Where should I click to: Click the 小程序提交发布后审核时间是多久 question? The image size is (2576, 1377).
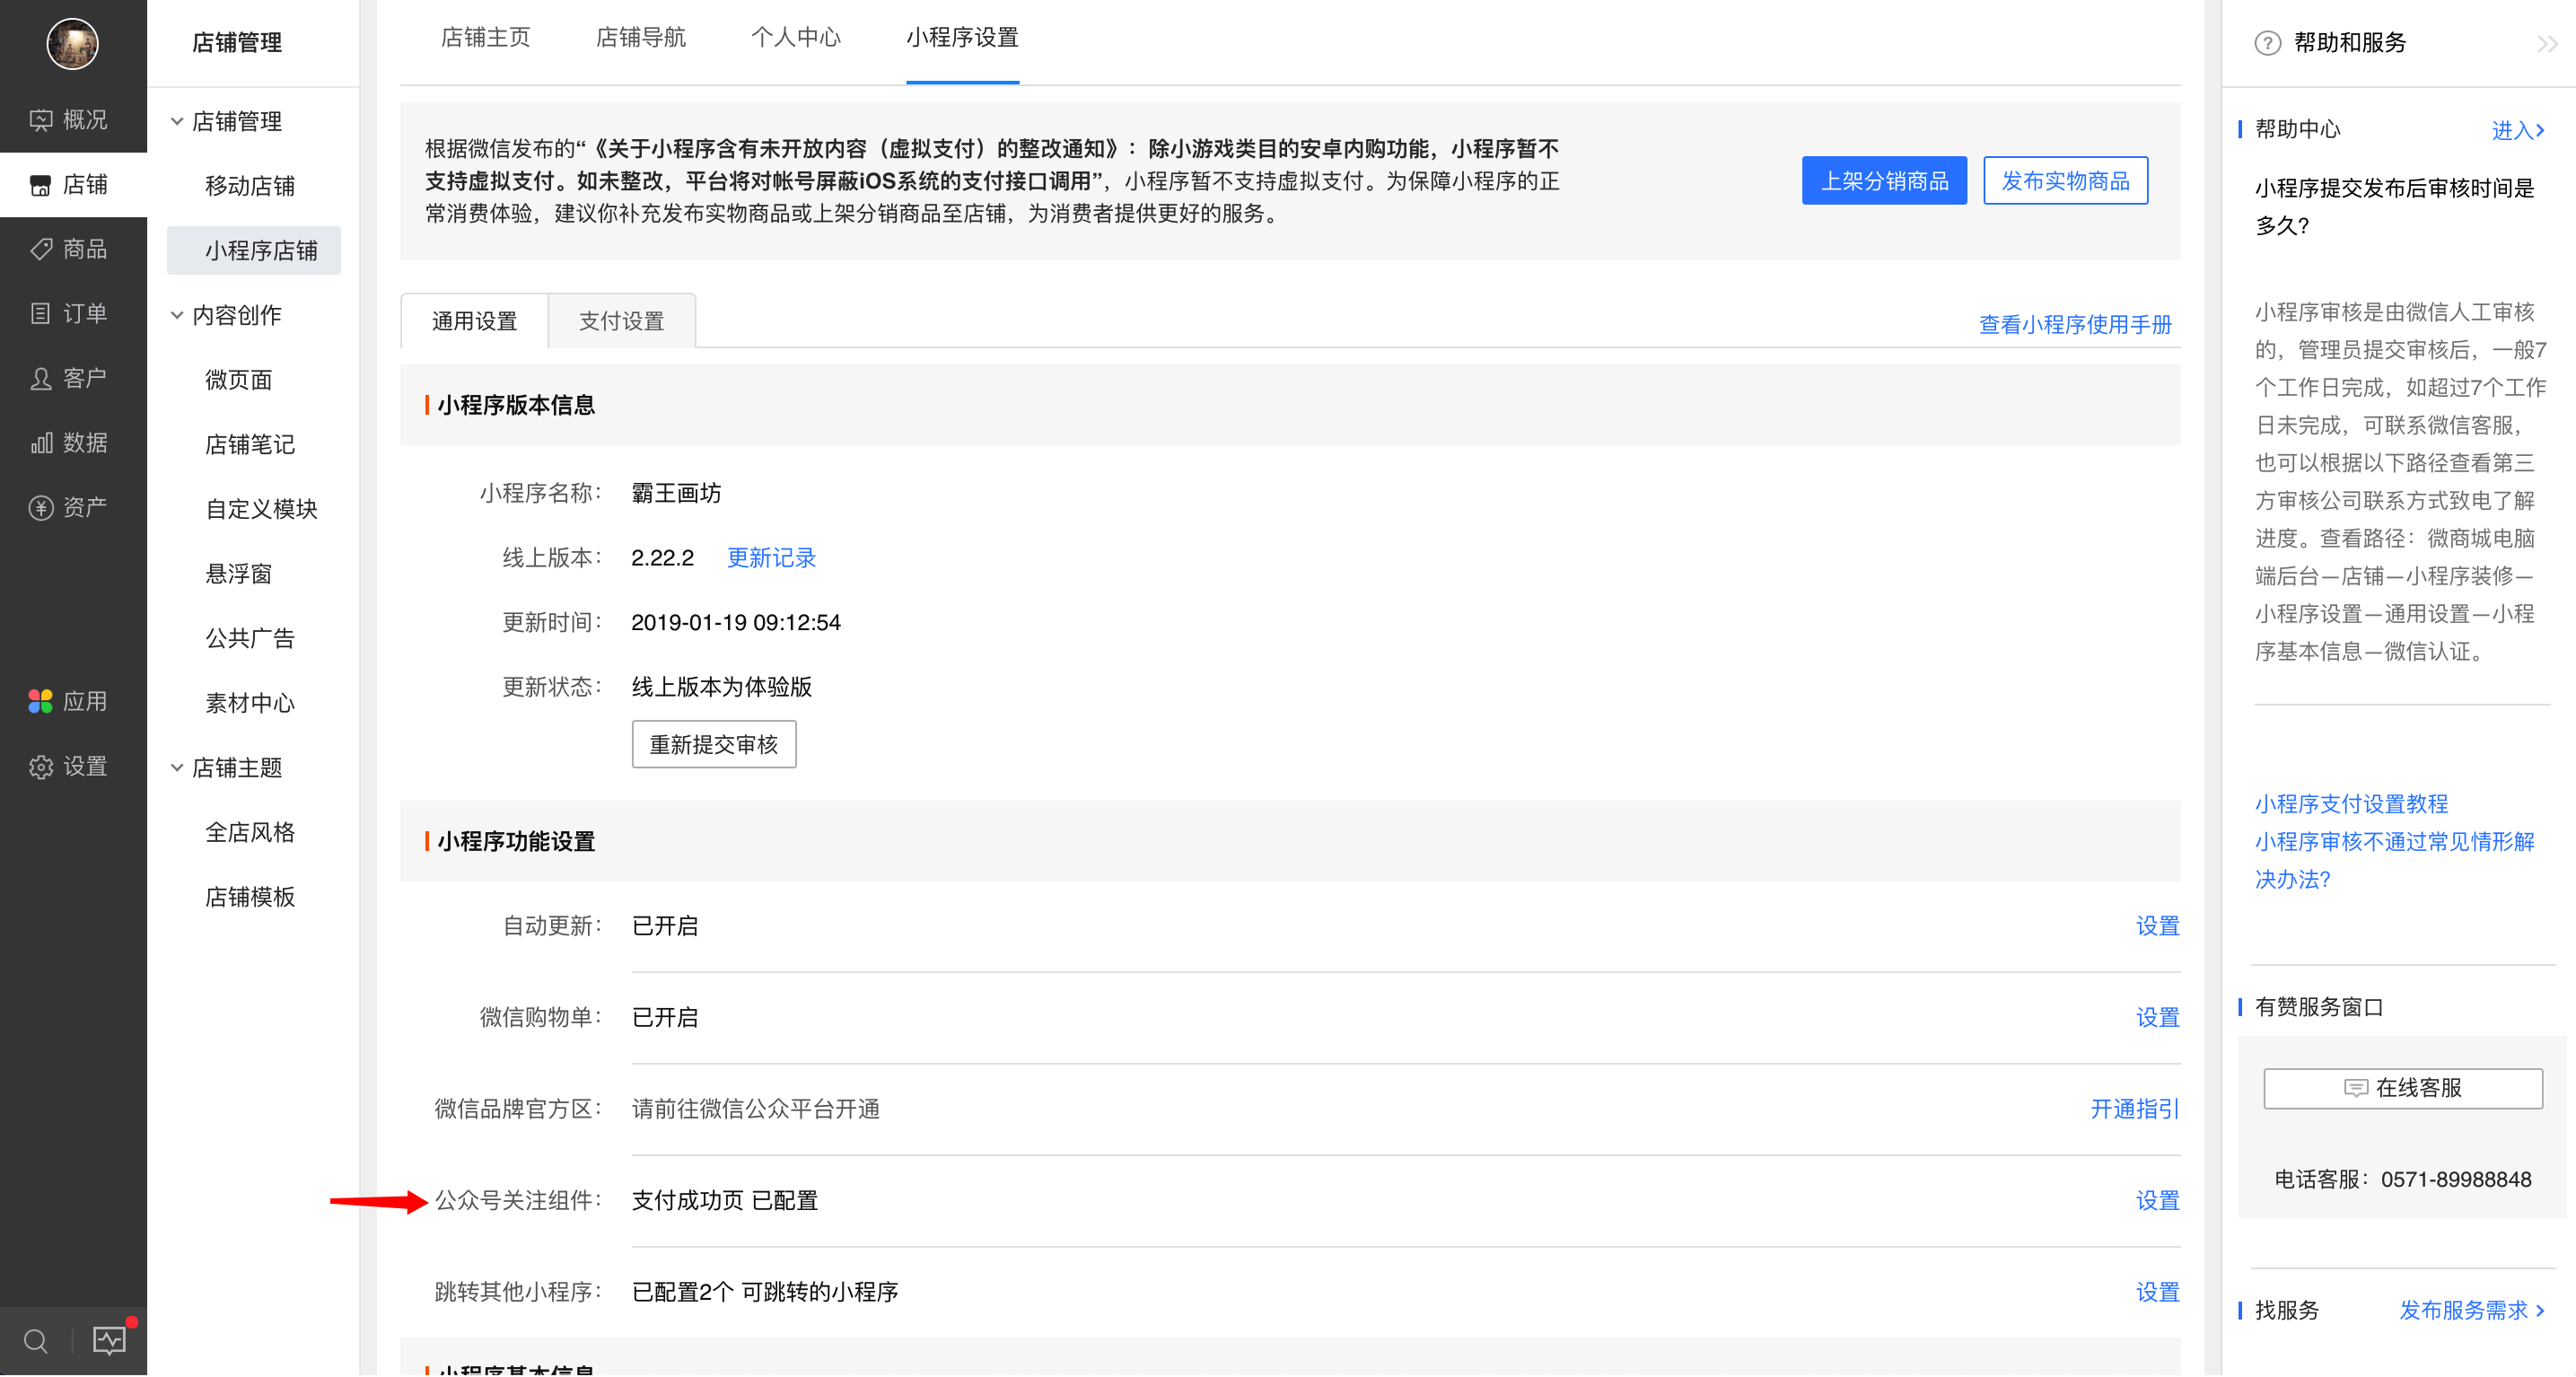(x=2394, y=207)
